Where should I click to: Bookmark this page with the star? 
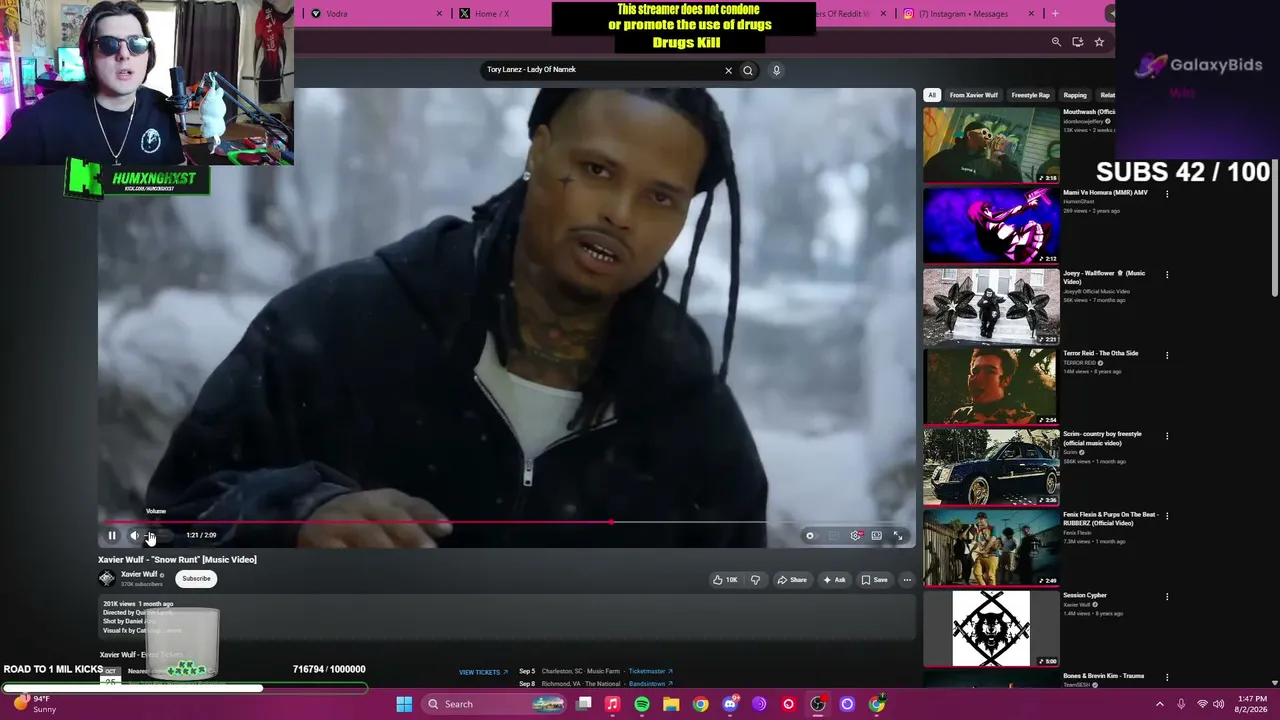click(1099, 42)
